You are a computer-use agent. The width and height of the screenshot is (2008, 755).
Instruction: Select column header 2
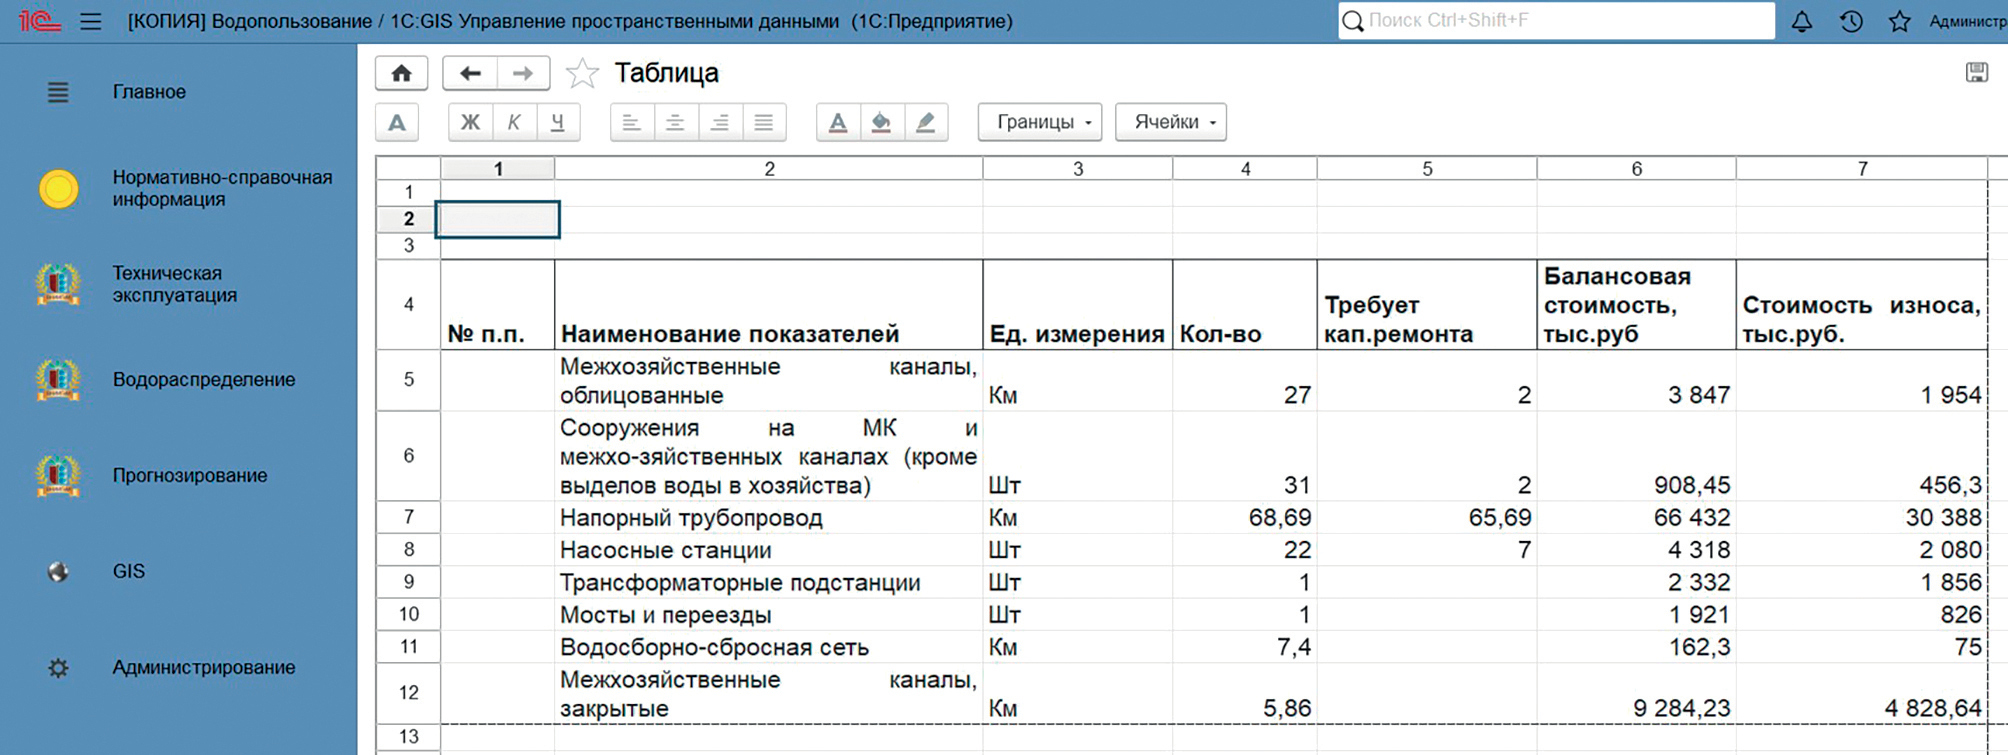[769, 169]
